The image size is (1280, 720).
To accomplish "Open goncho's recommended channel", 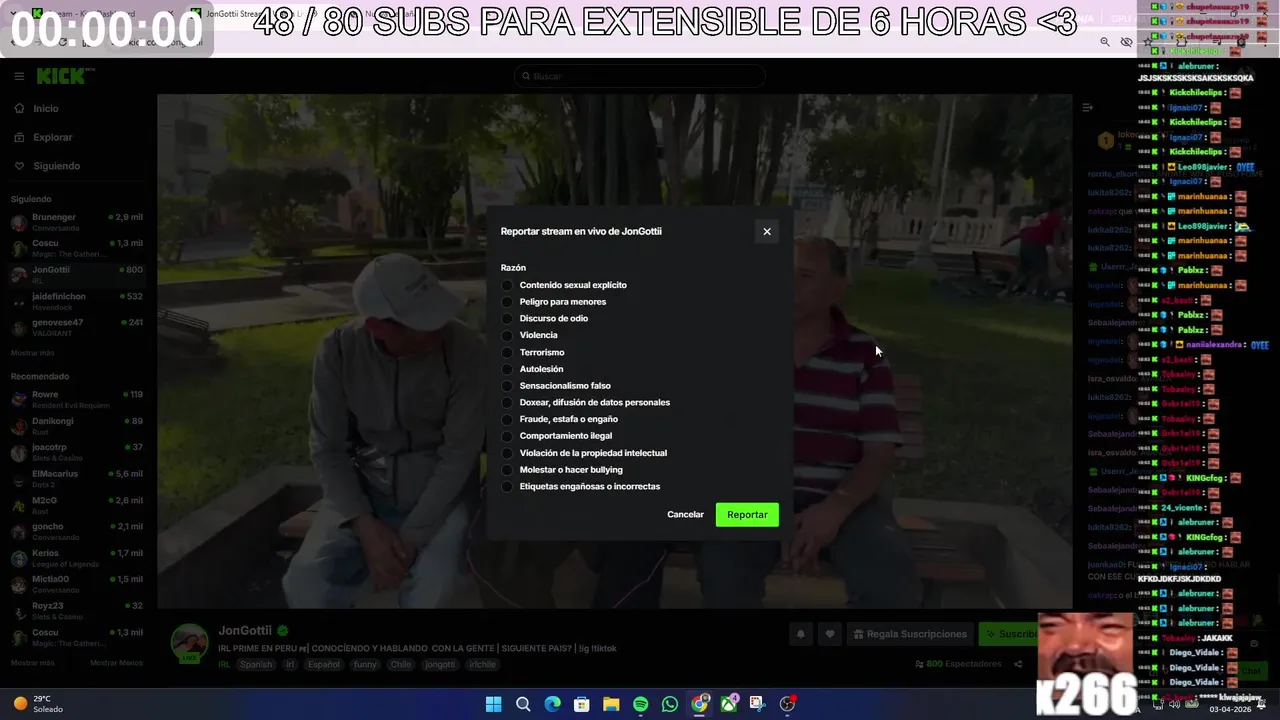I will coord(78,532).
